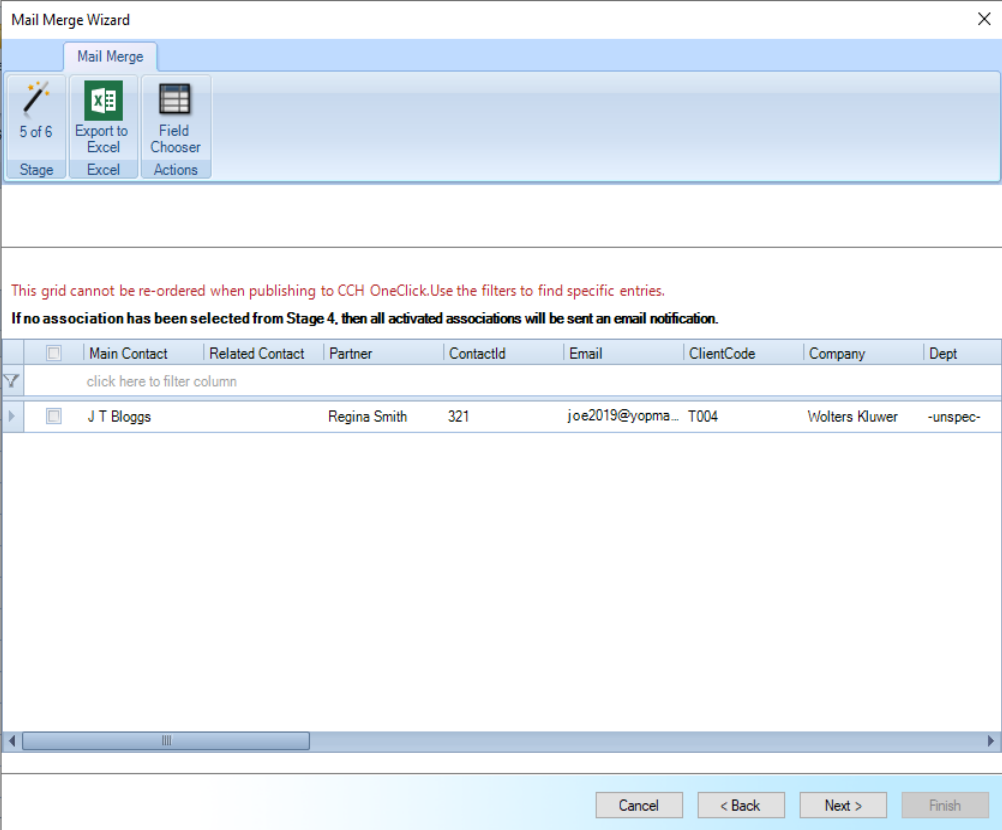
Task: Select the Wolters Kluwer company cell
Action: 863,417
